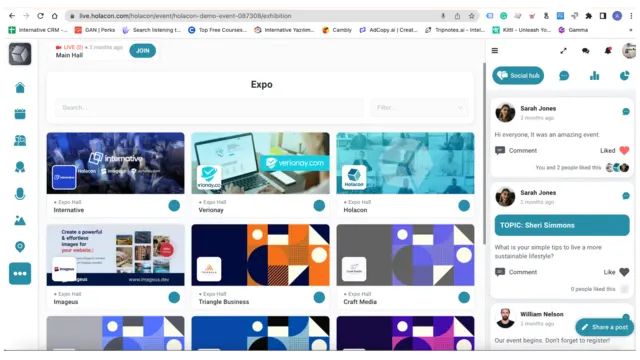
Task: Select the Social hub tab
Action: coord(518,76)
